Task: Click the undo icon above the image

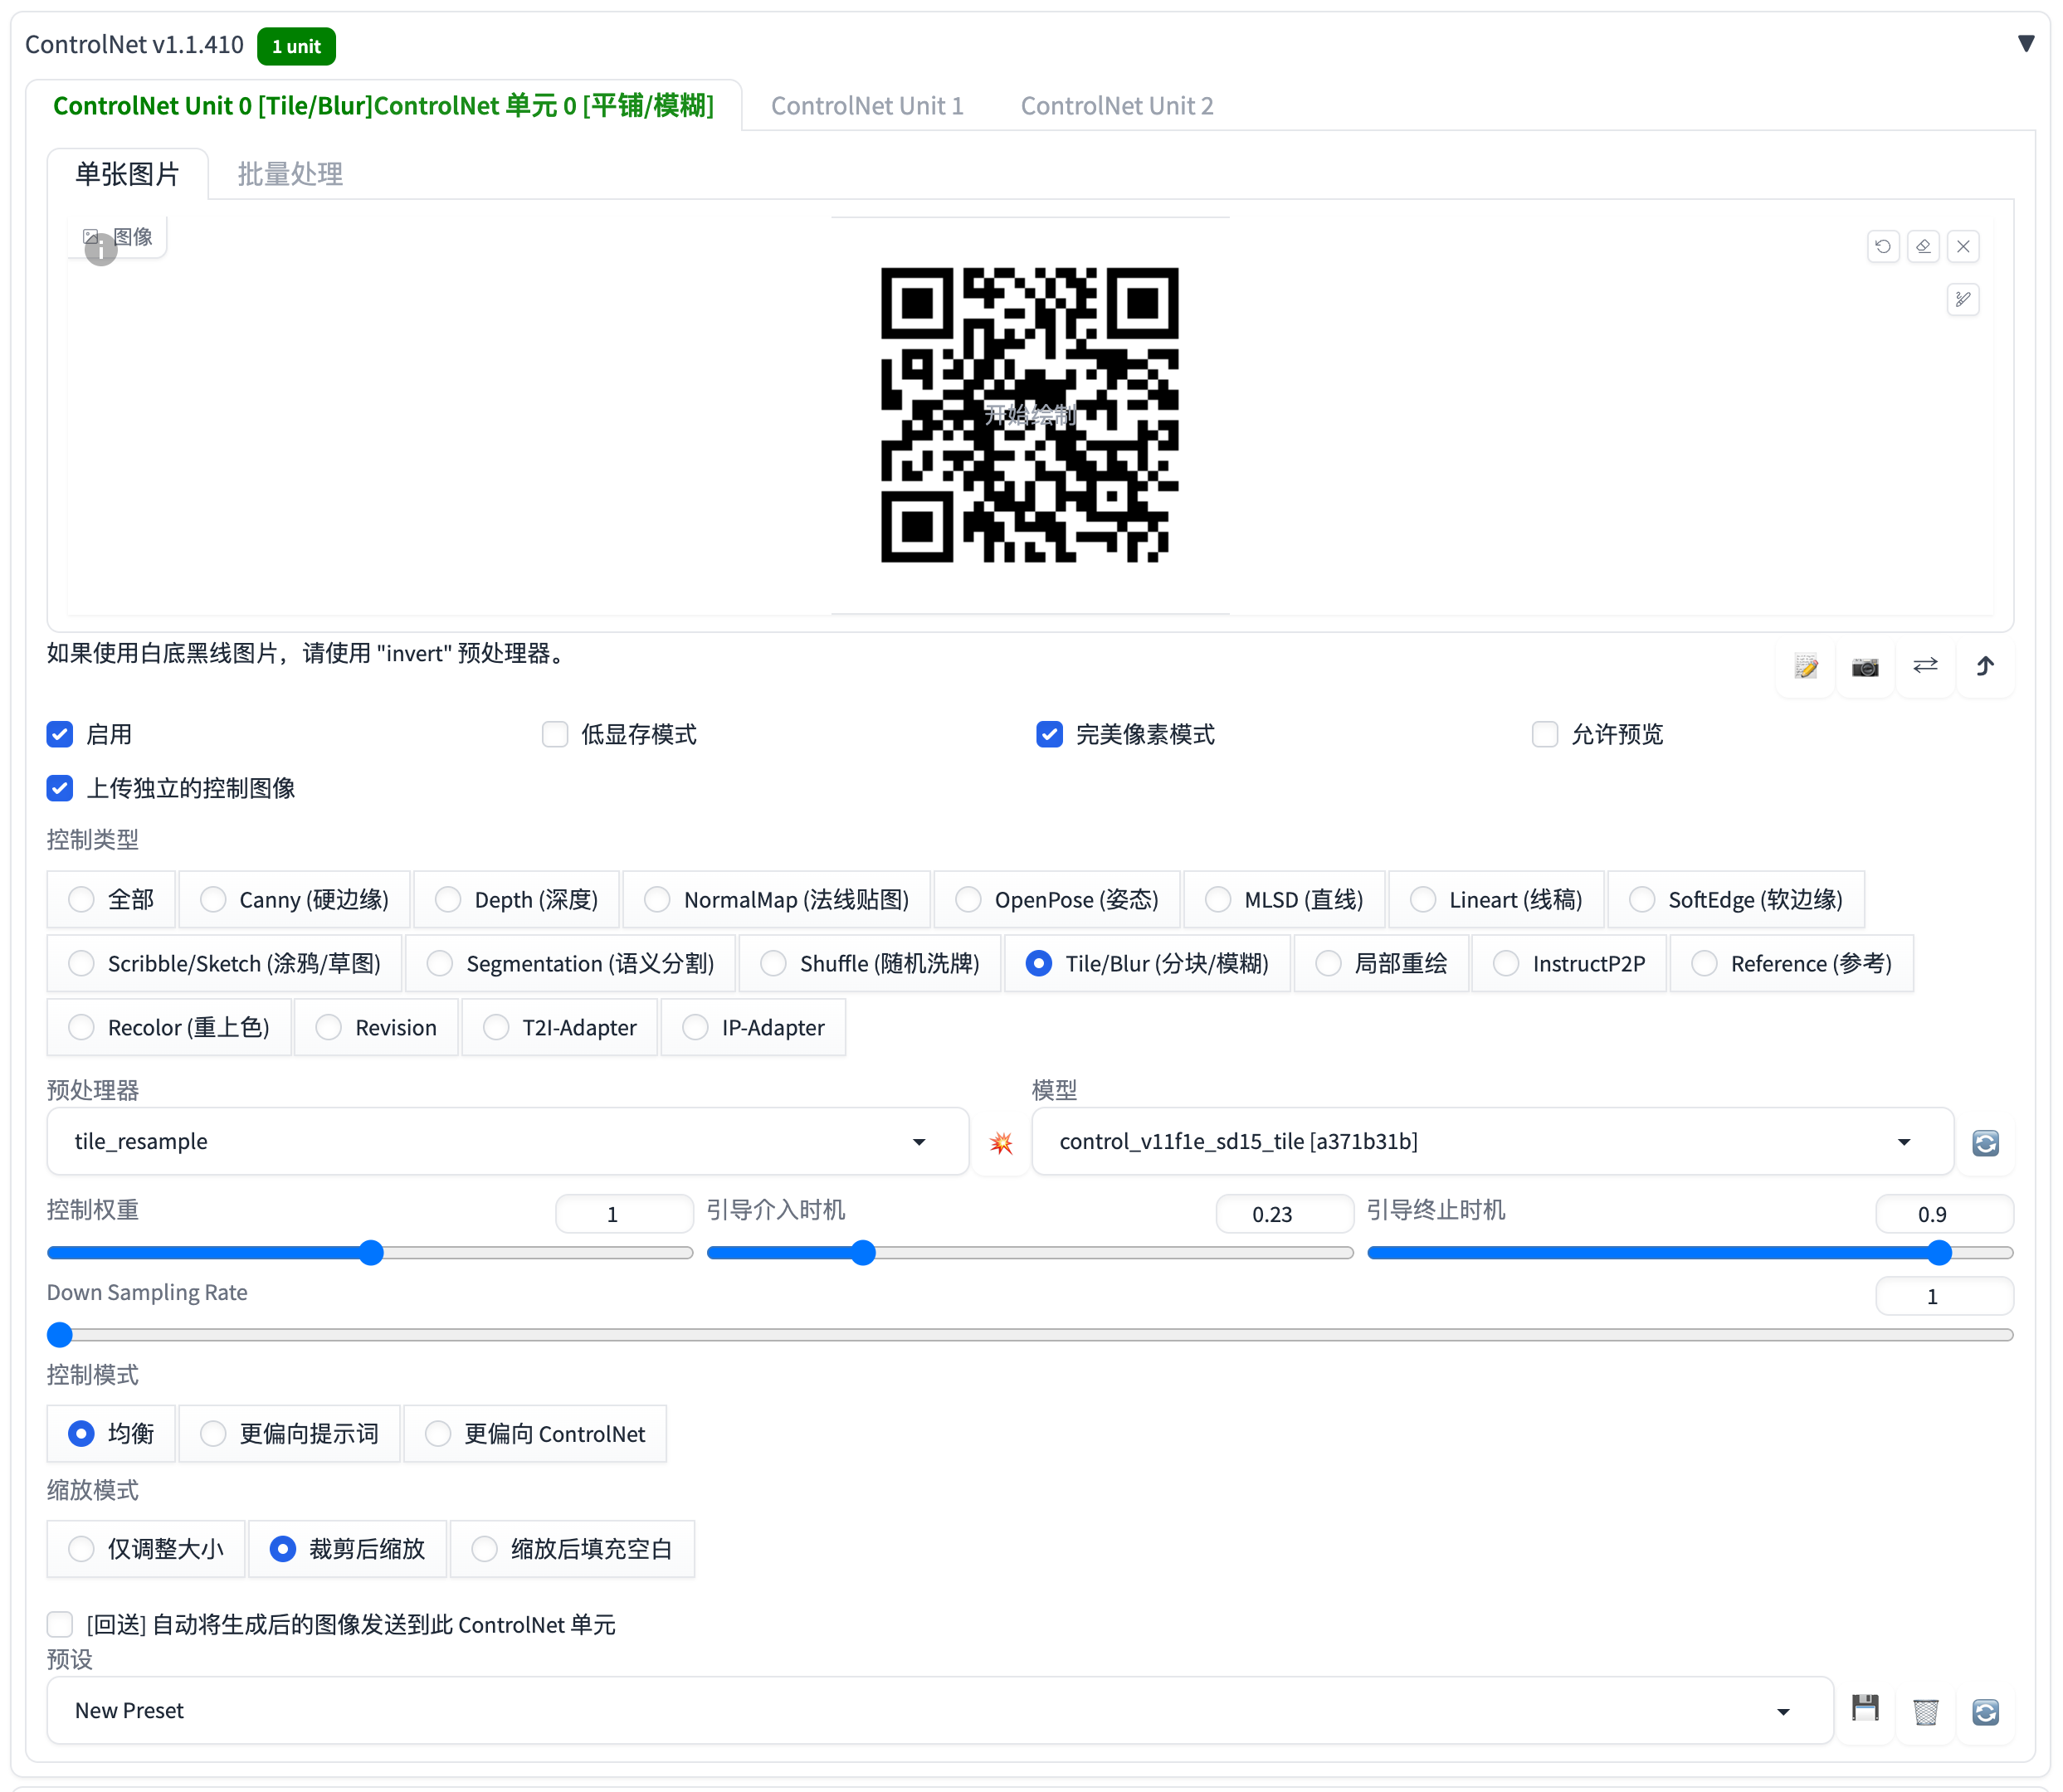Action: (1882, 246)
